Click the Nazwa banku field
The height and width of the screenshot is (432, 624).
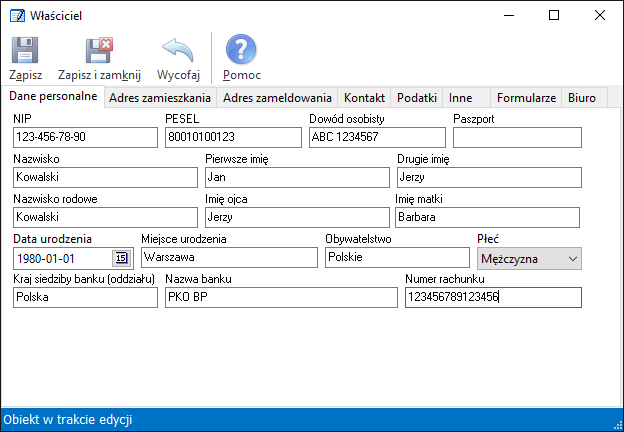pyautogui.click(x=281, y=297)
